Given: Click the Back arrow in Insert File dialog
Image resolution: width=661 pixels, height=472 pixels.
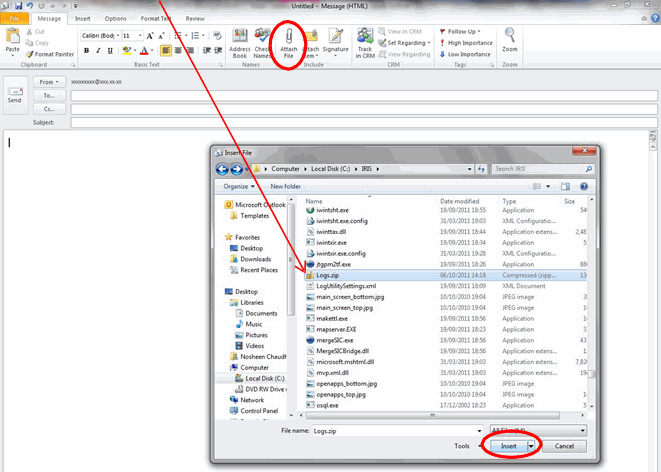Looking at the screenshot, I should pos(222,169).
